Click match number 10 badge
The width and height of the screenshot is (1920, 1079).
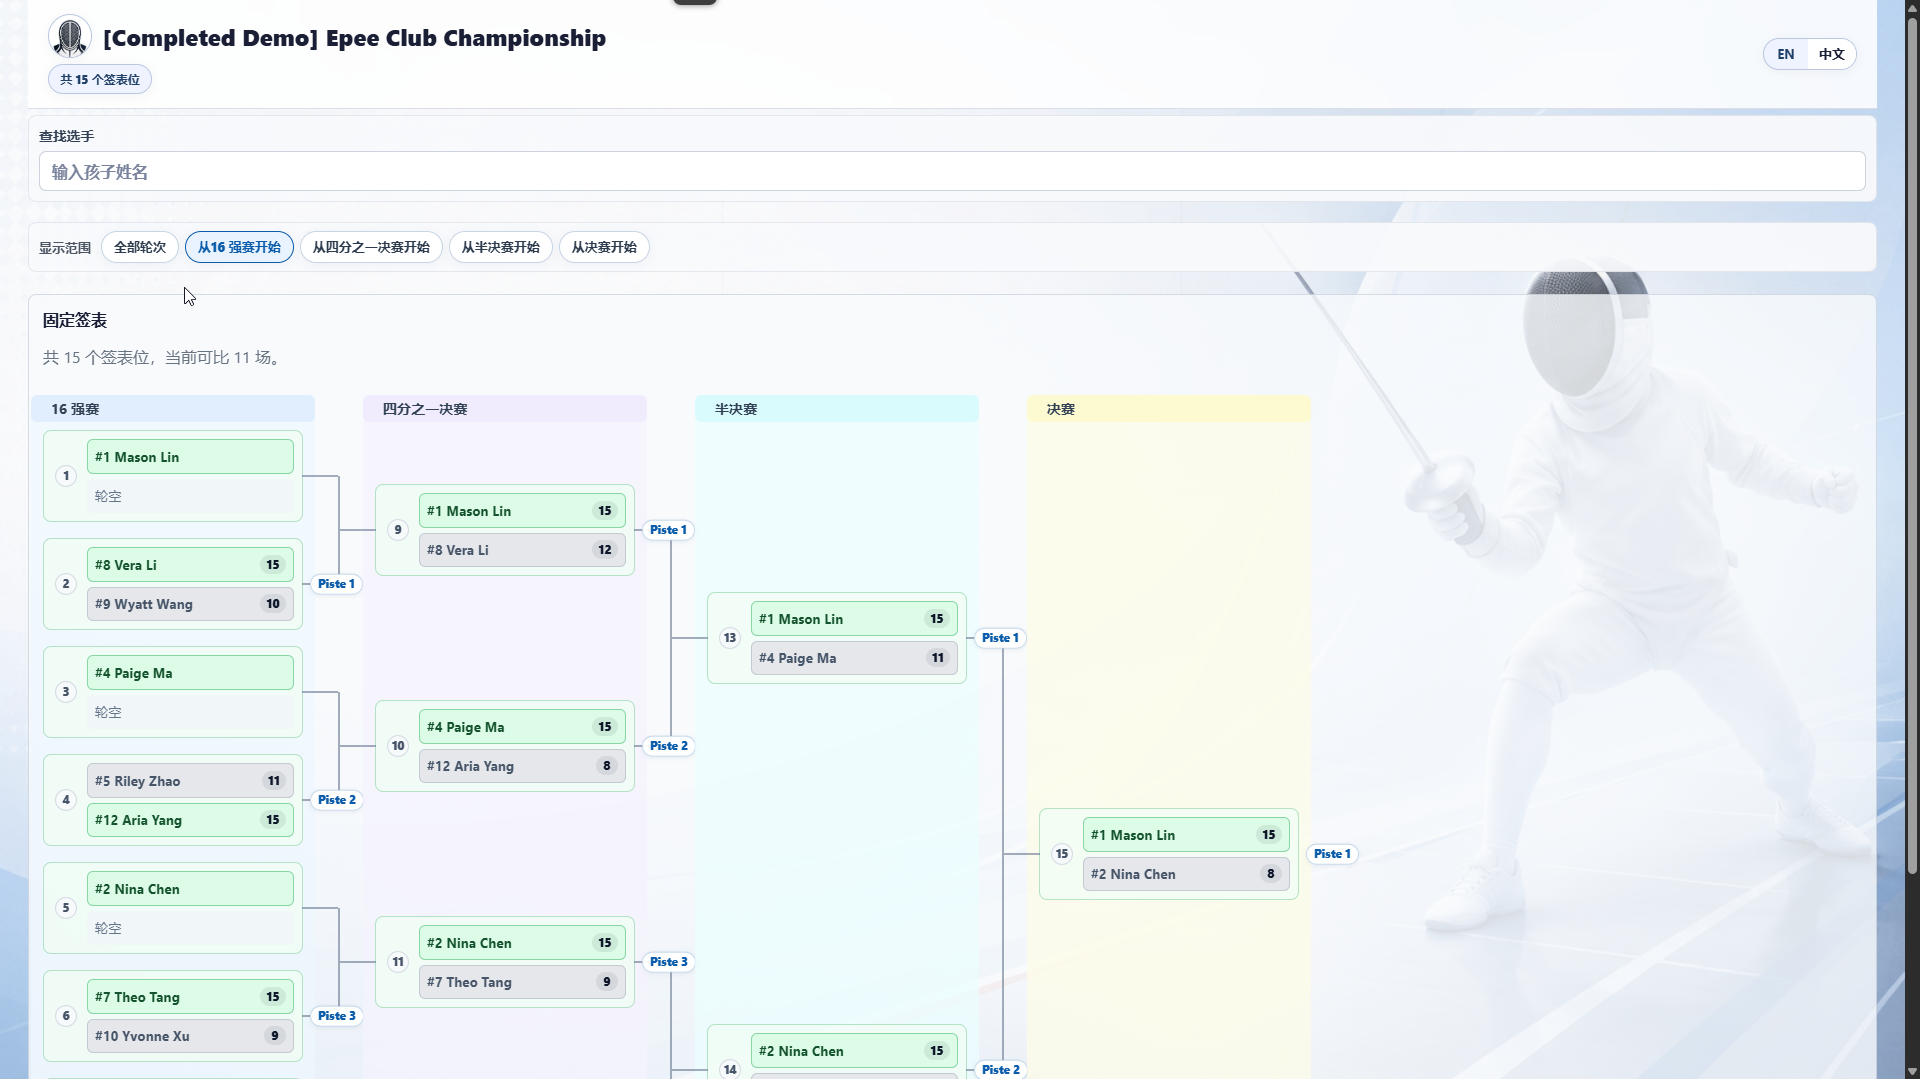[398, 746]
